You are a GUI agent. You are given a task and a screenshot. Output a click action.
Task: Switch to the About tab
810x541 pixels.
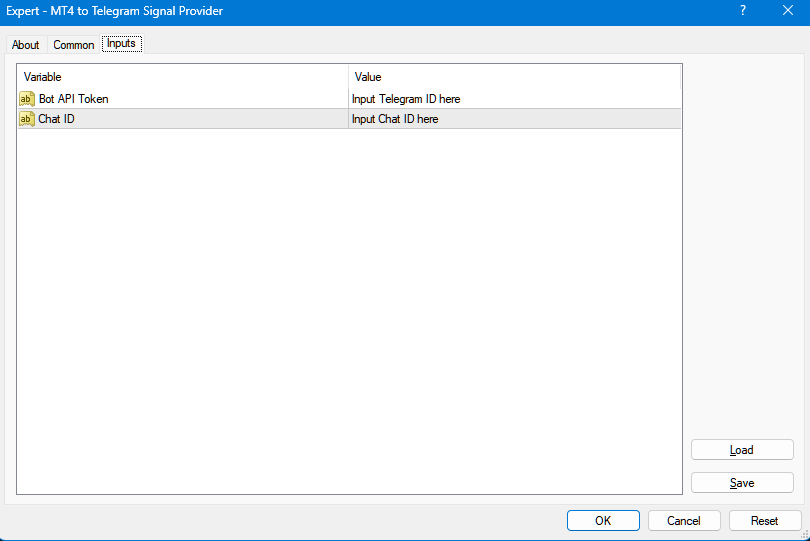pos(26,45)
